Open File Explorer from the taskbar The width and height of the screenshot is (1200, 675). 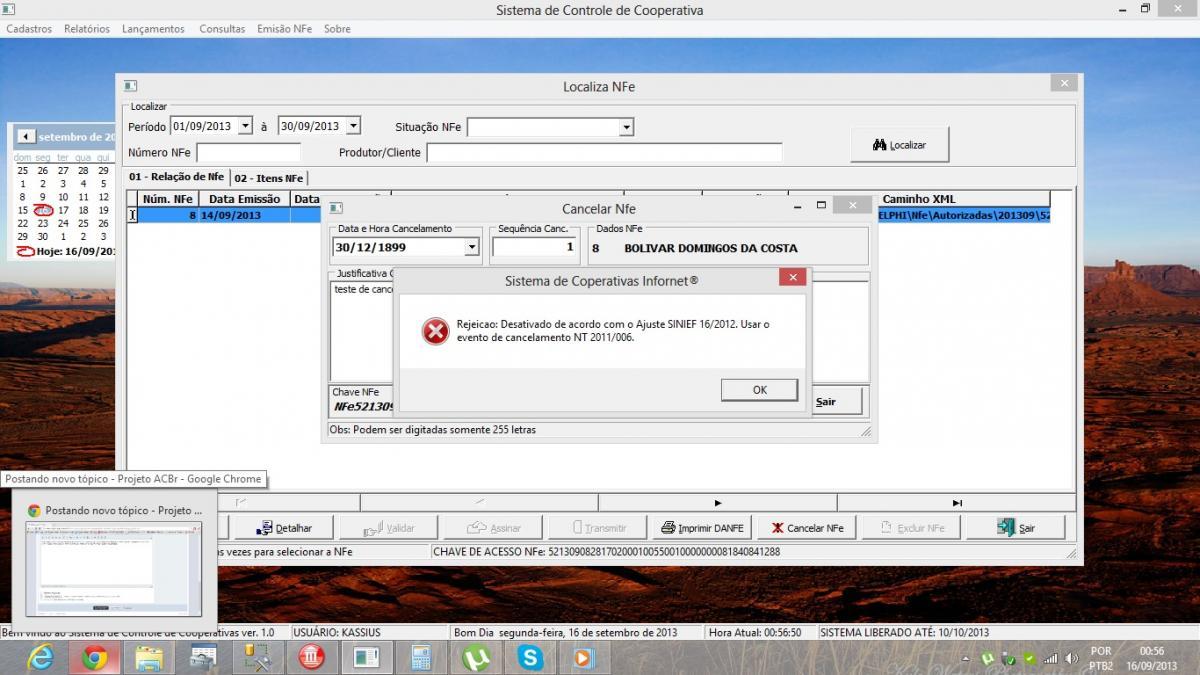(149, 657)
